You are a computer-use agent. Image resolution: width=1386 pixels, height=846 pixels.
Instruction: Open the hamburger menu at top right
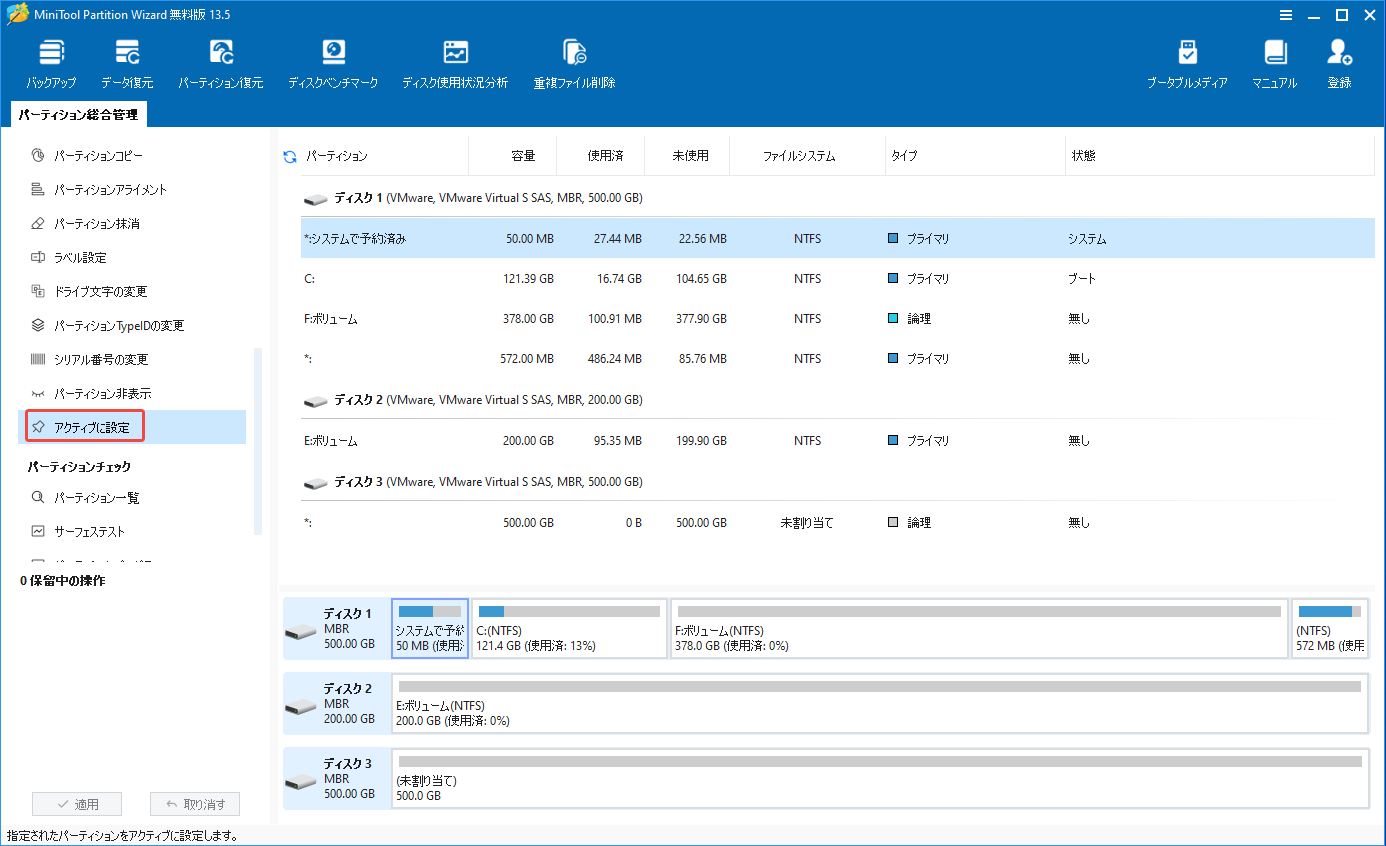click(1286, 15)
